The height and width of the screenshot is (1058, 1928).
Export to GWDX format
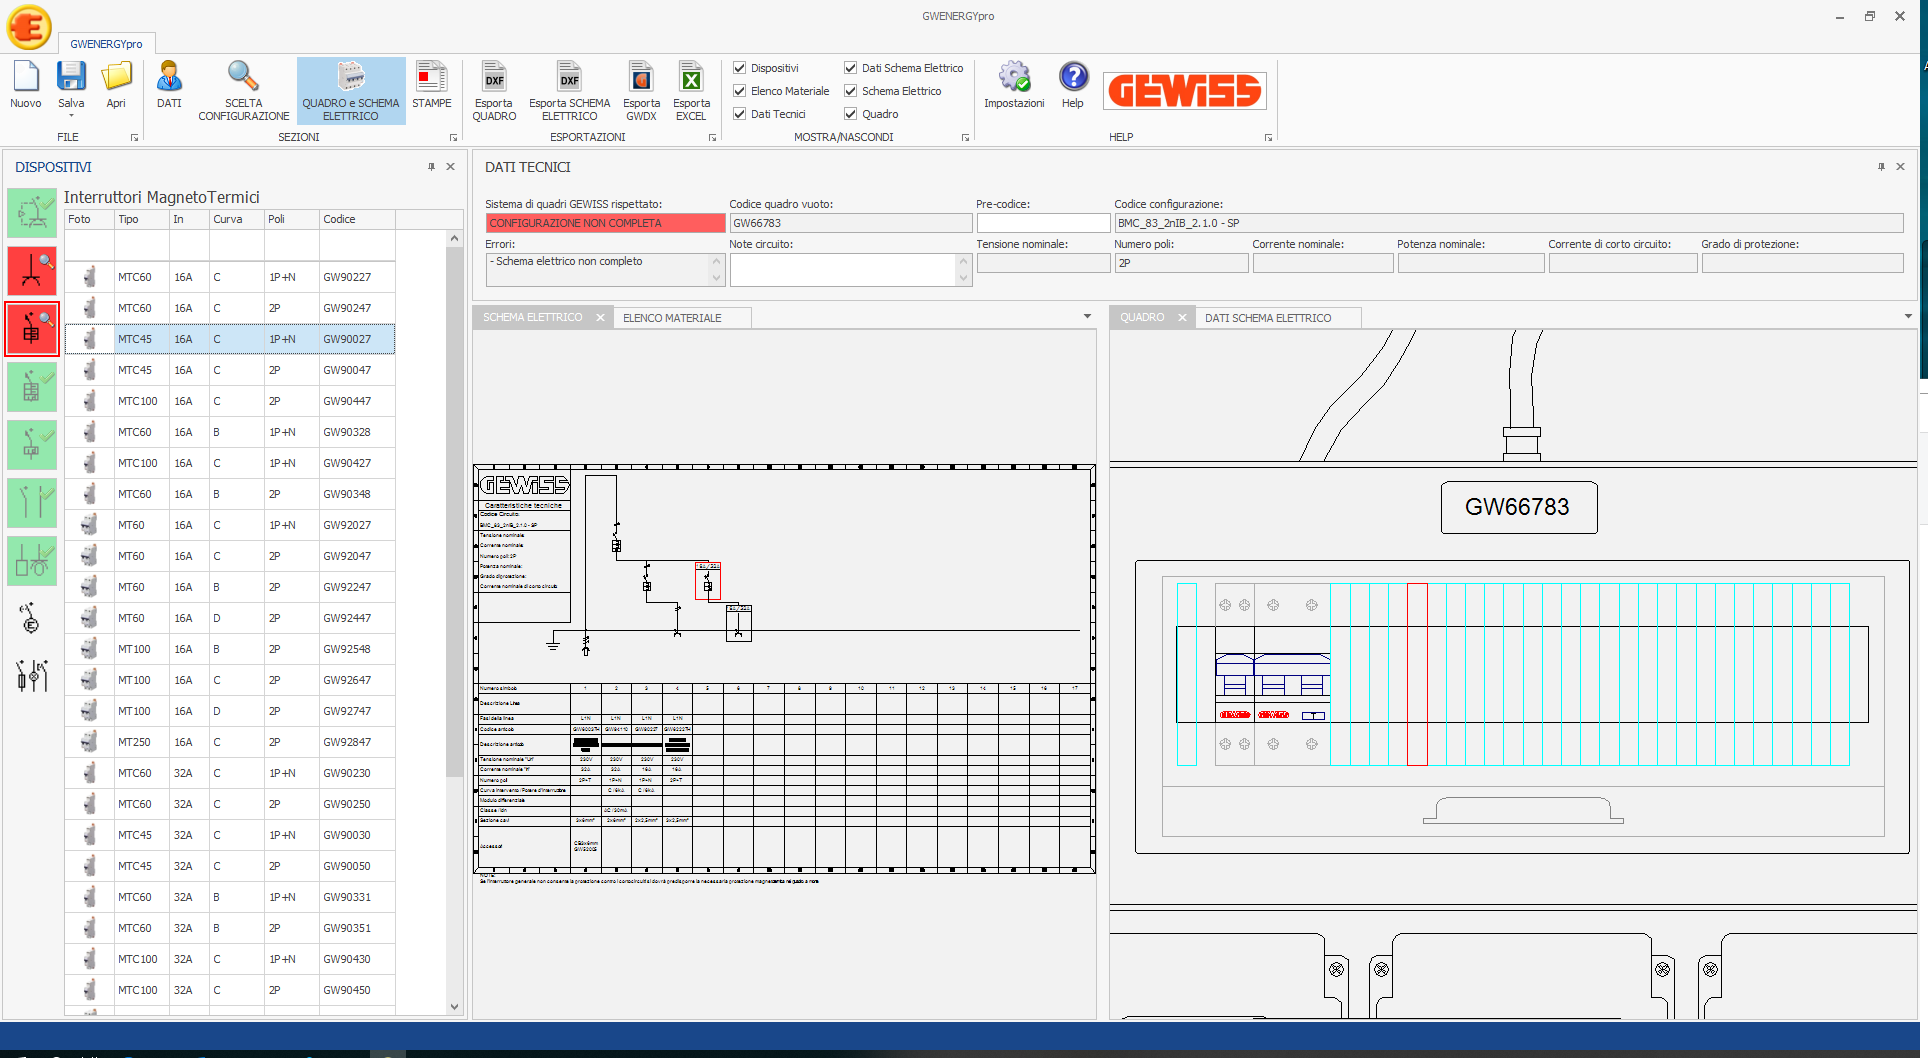coord(641,90)
